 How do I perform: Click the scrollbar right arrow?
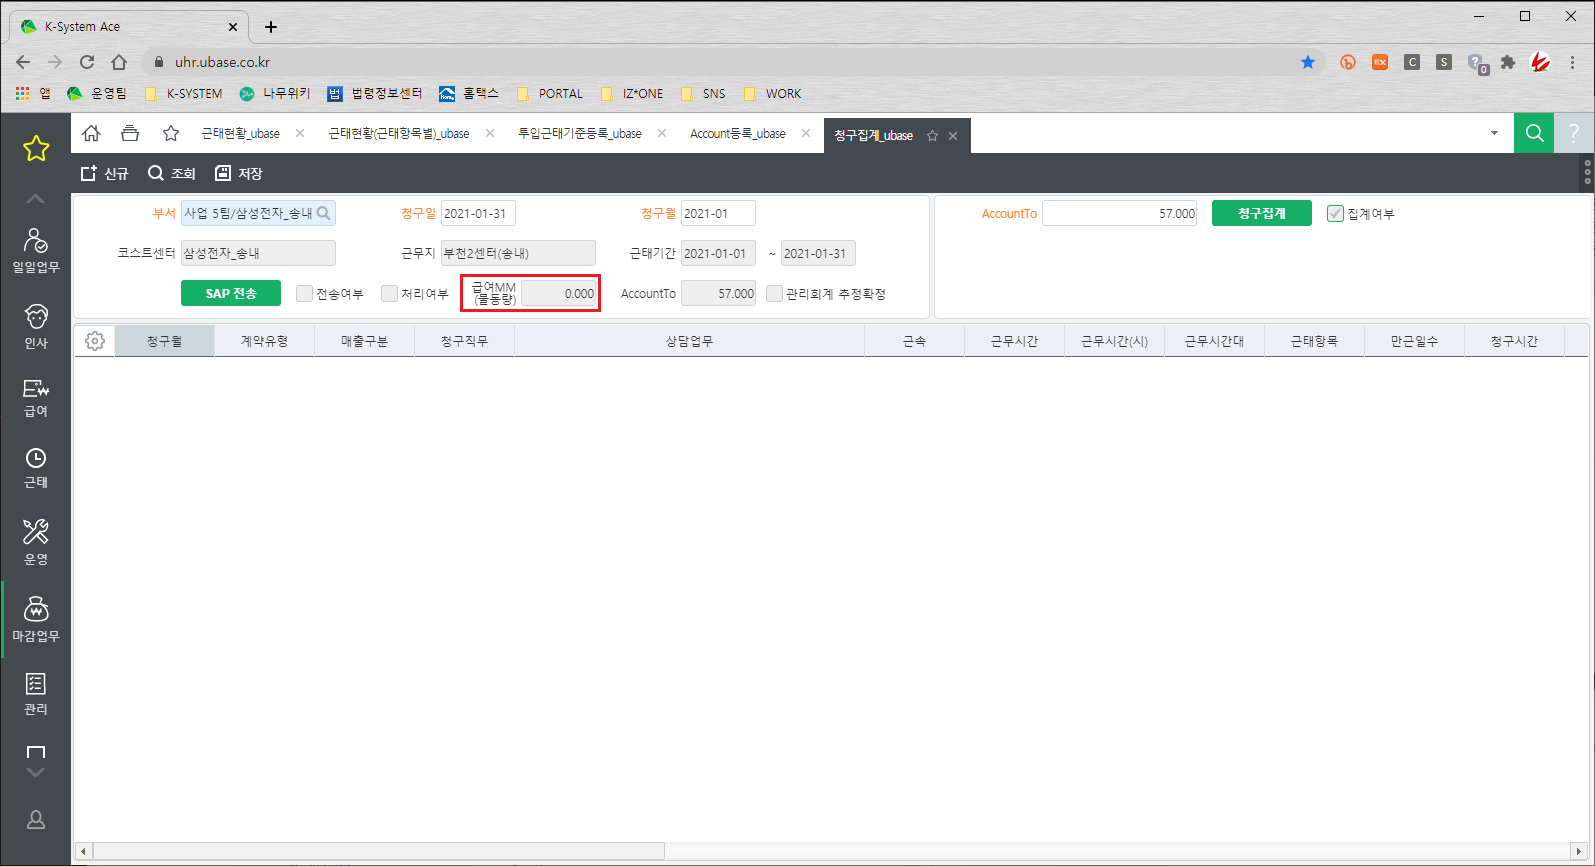pyautogui.click(x=1579, y=851)
